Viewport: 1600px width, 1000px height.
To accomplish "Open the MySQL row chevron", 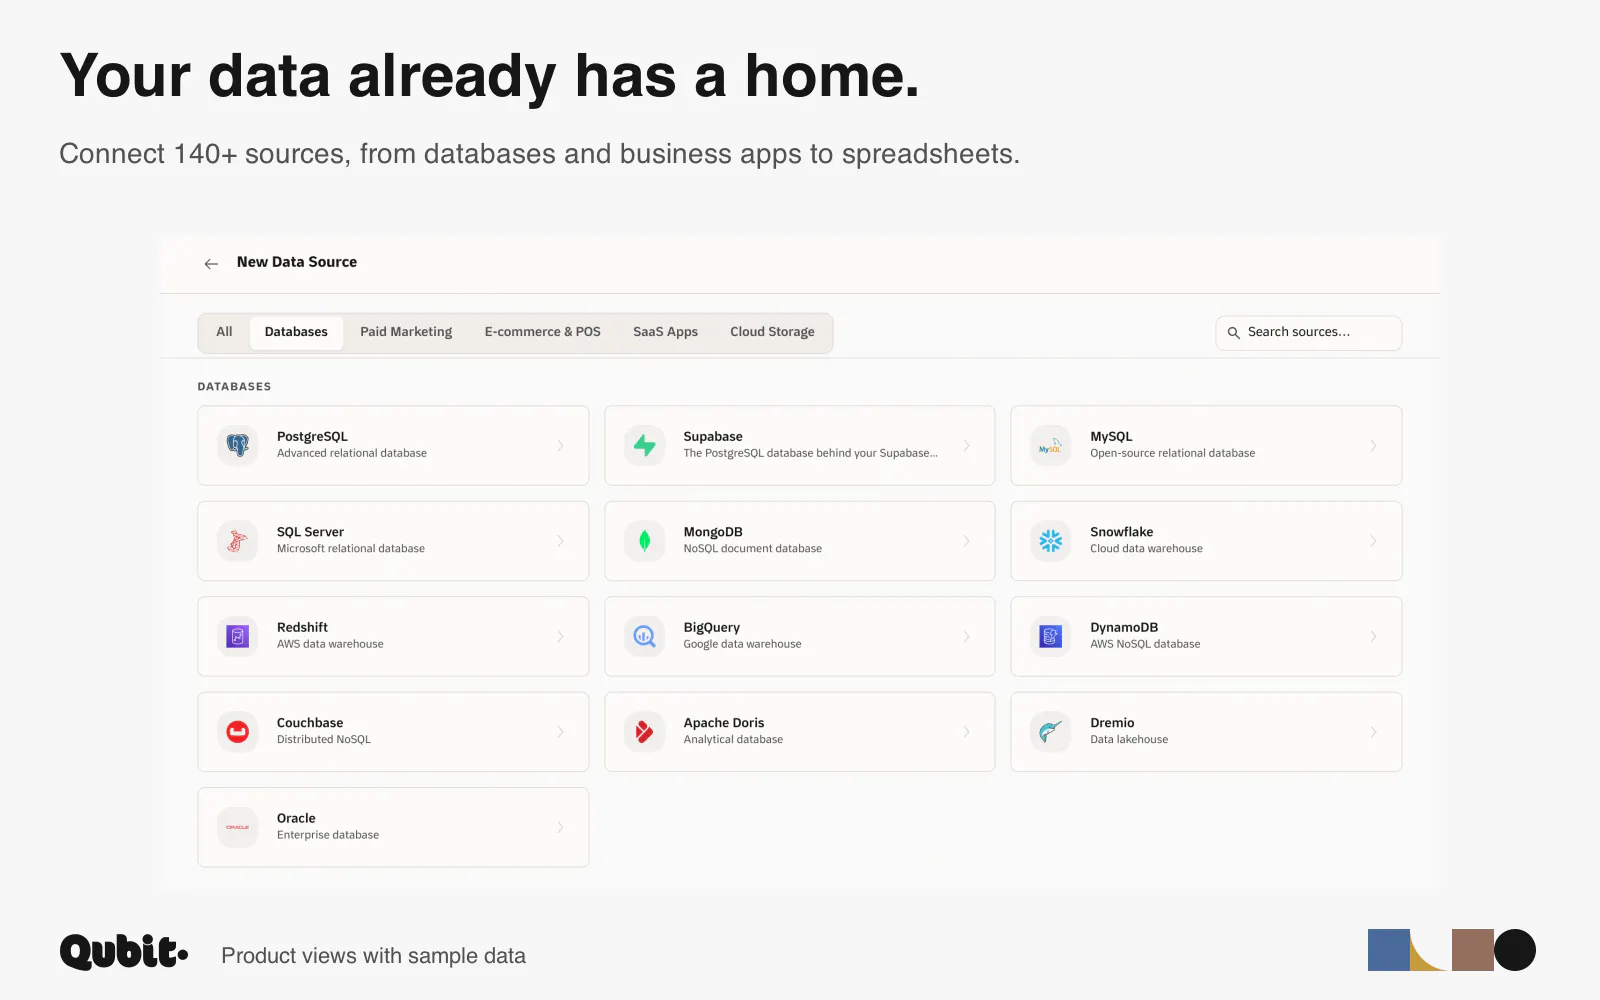I will (1373, 445).
